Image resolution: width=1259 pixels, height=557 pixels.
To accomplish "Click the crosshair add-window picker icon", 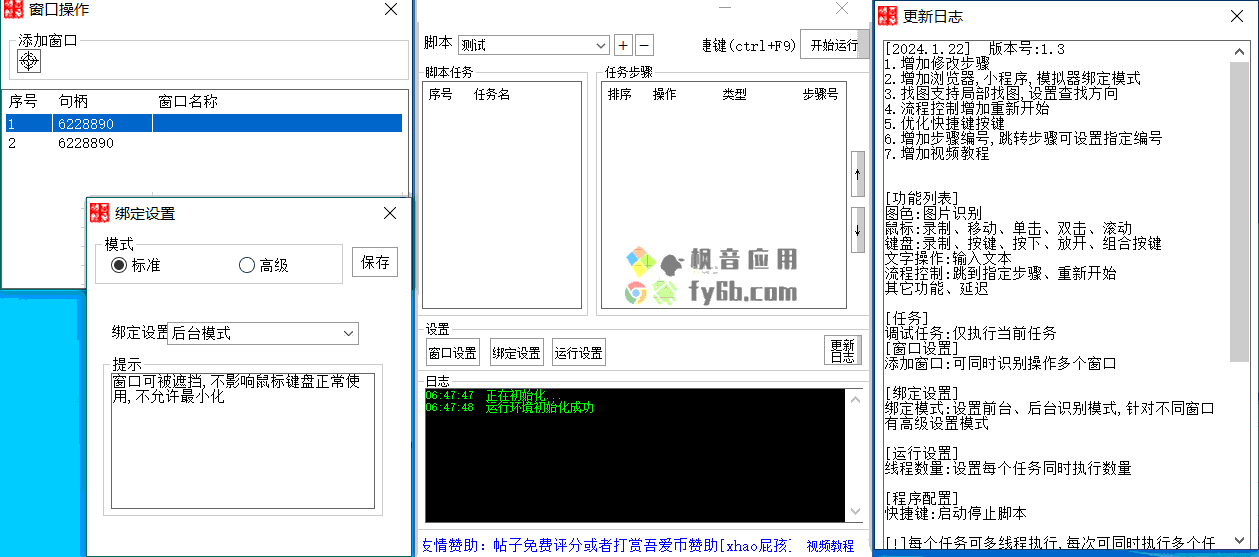I will [x=29, y=61].
